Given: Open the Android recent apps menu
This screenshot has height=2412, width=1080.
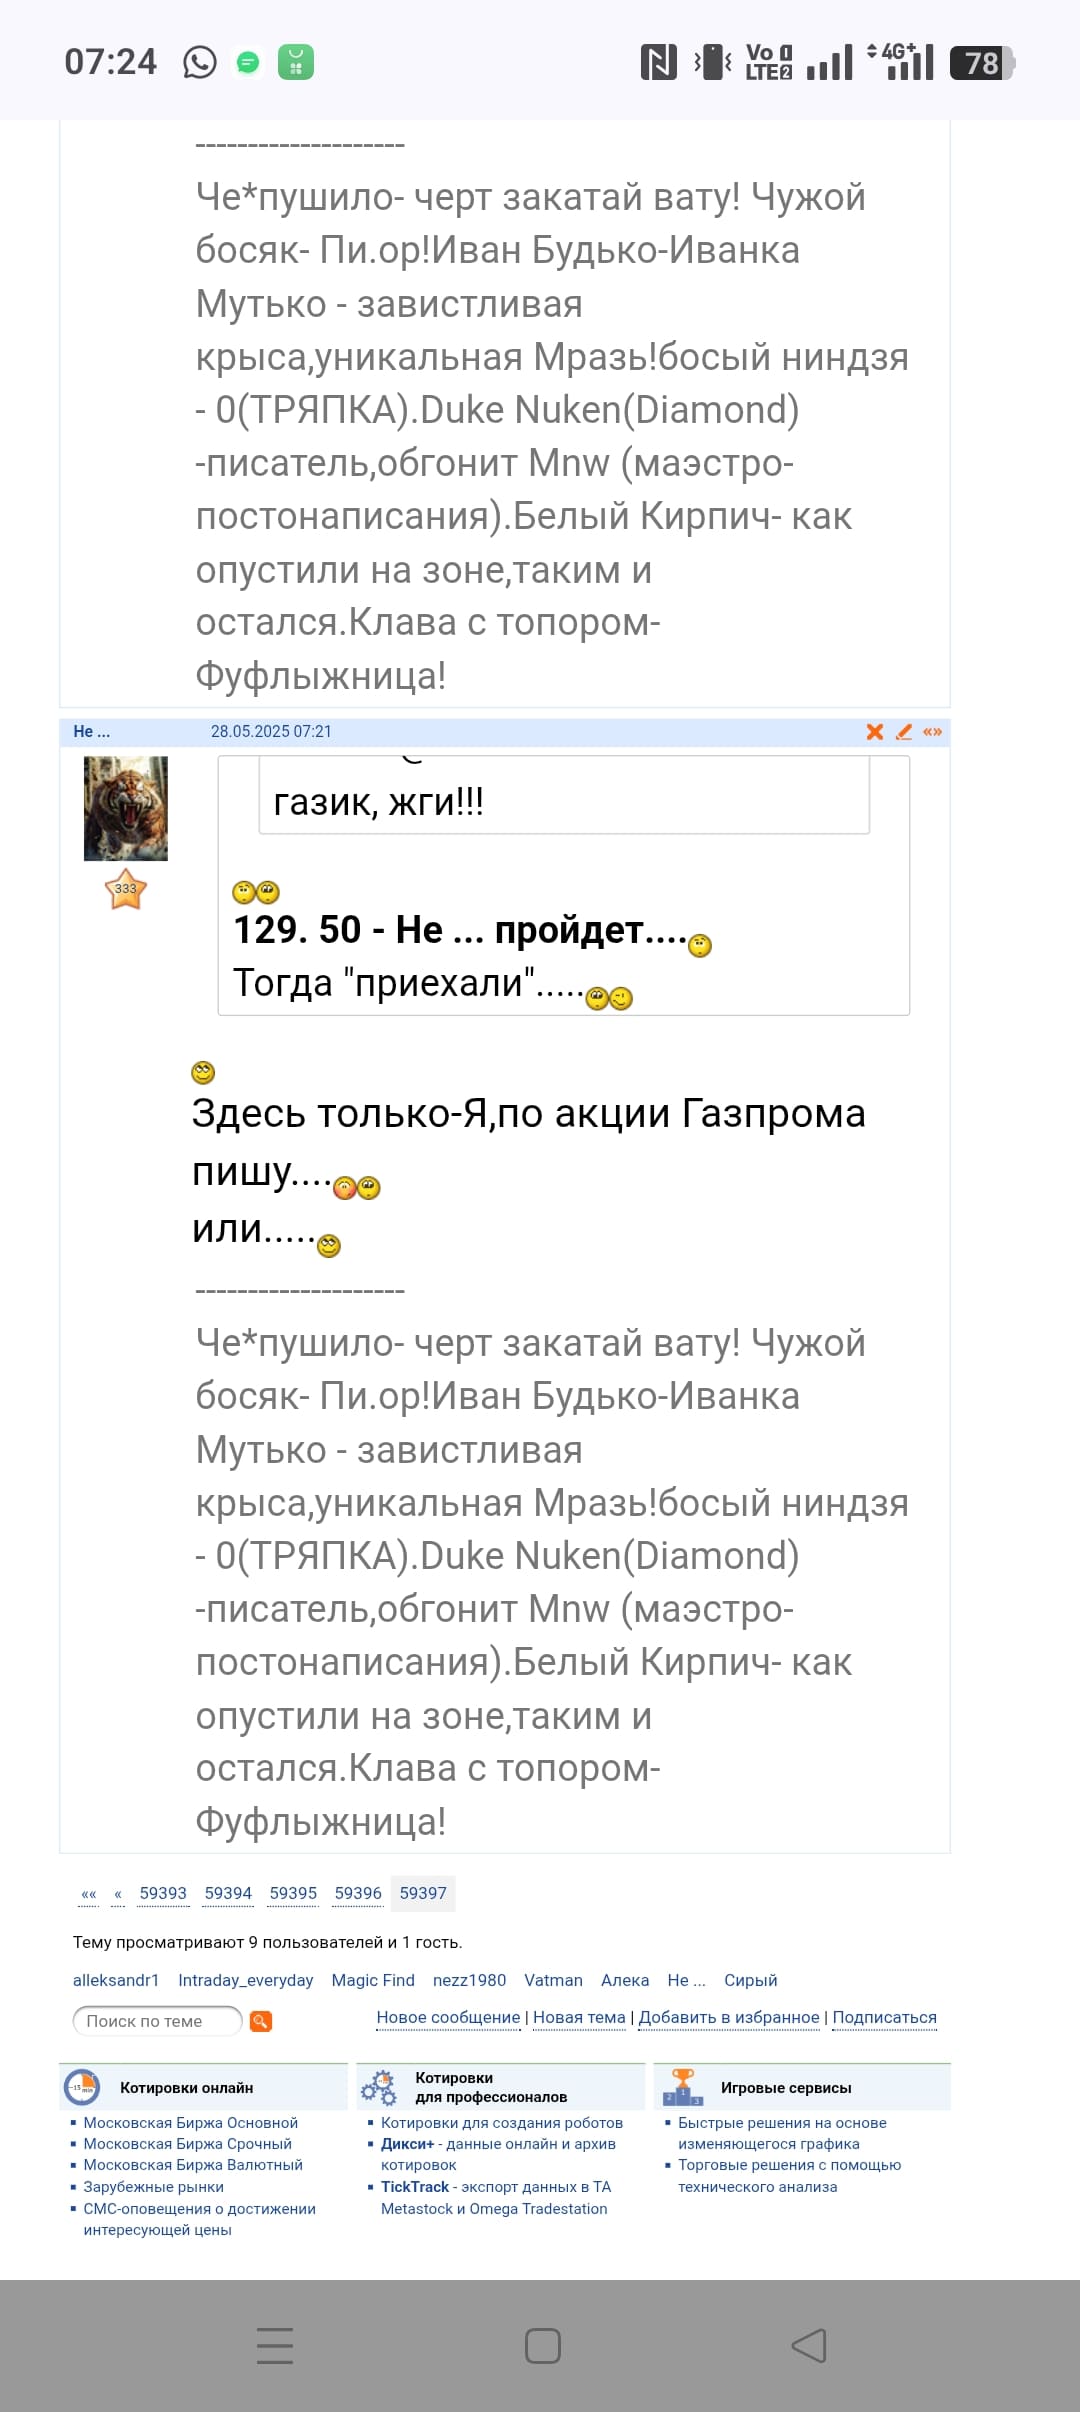Looking at the screenshot, I should point(275,2346).
